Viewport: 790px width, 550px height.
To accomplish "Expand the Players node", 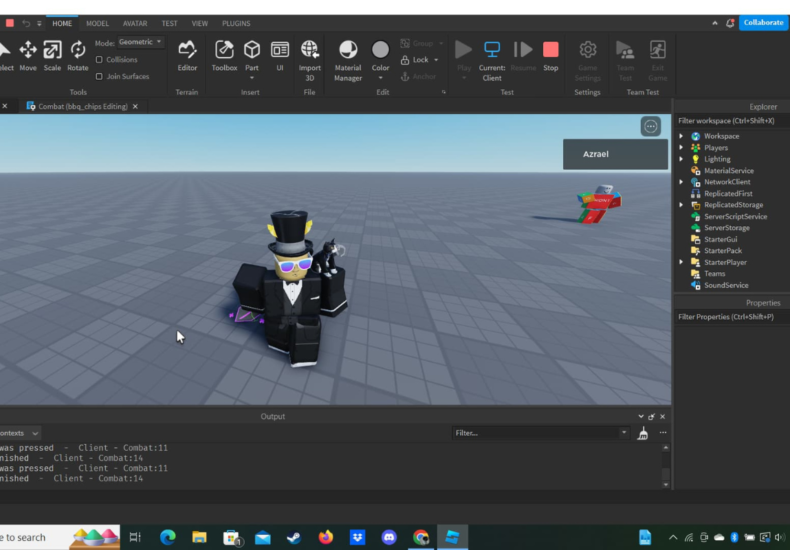I will click(681, 148).
